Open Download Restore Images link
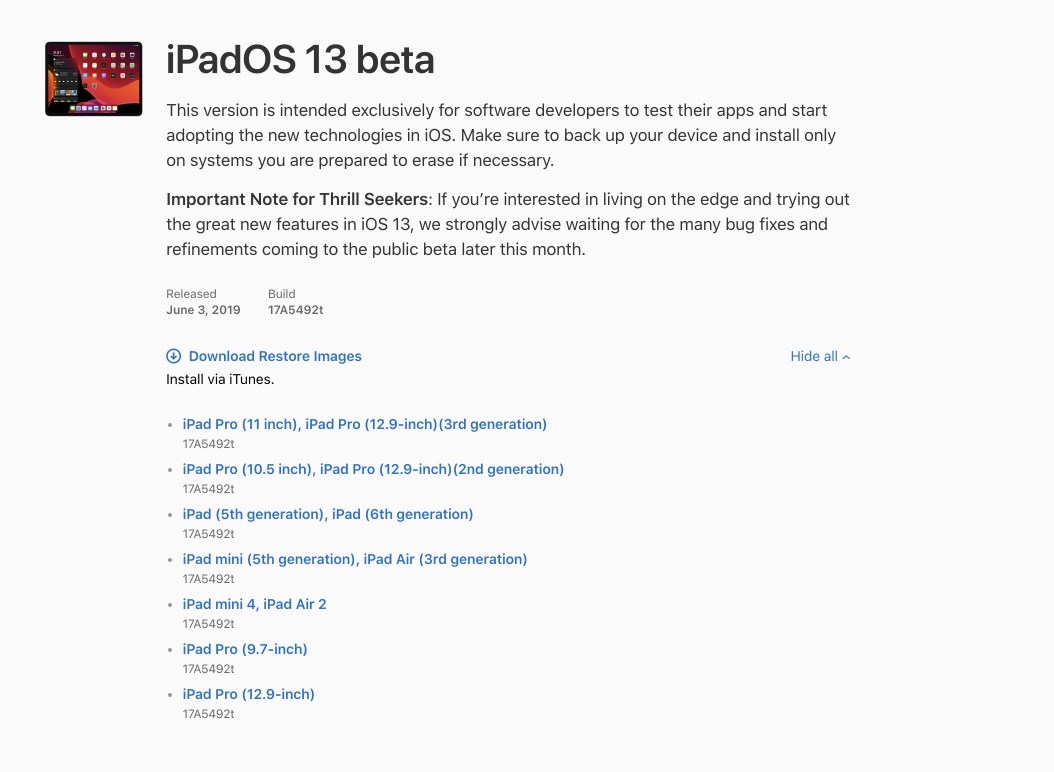The height and width of the screenshot is (772, 1054). [x=275, y=356]
